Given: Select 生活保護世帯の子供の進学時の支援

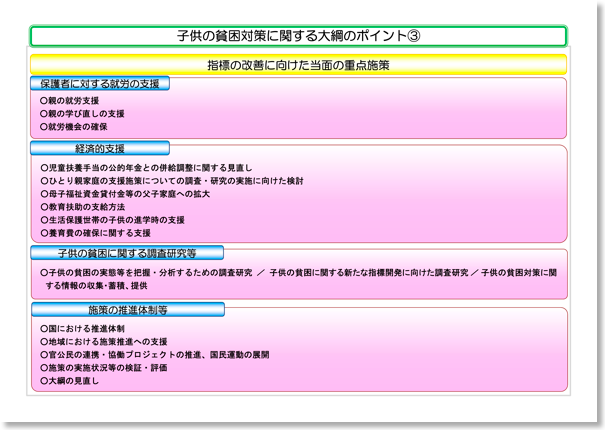Looking at the screenshot, I should click(112, 220).
